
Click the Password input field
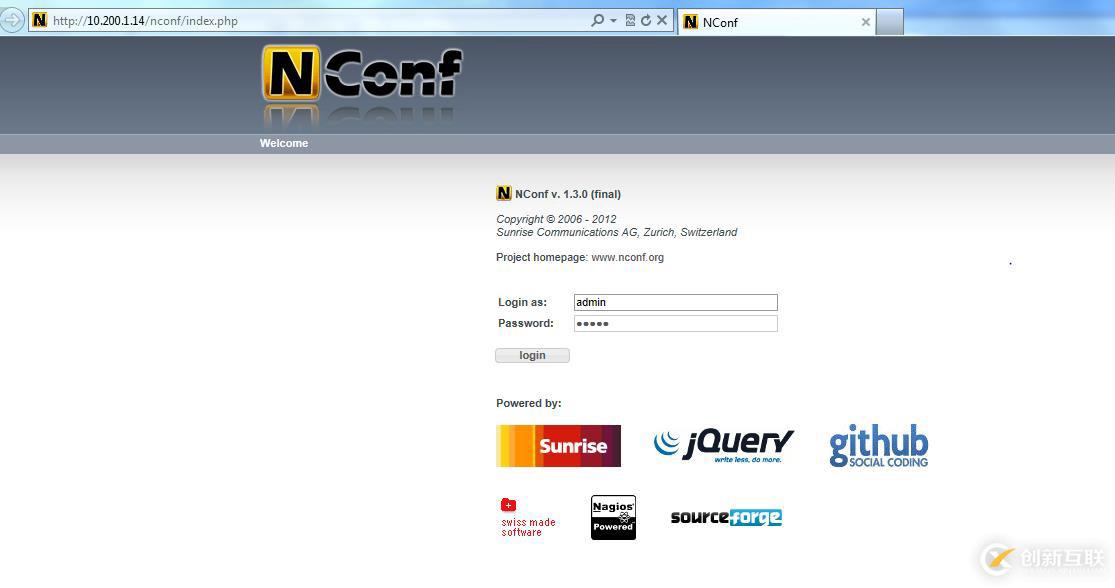[x=676, y=324]
